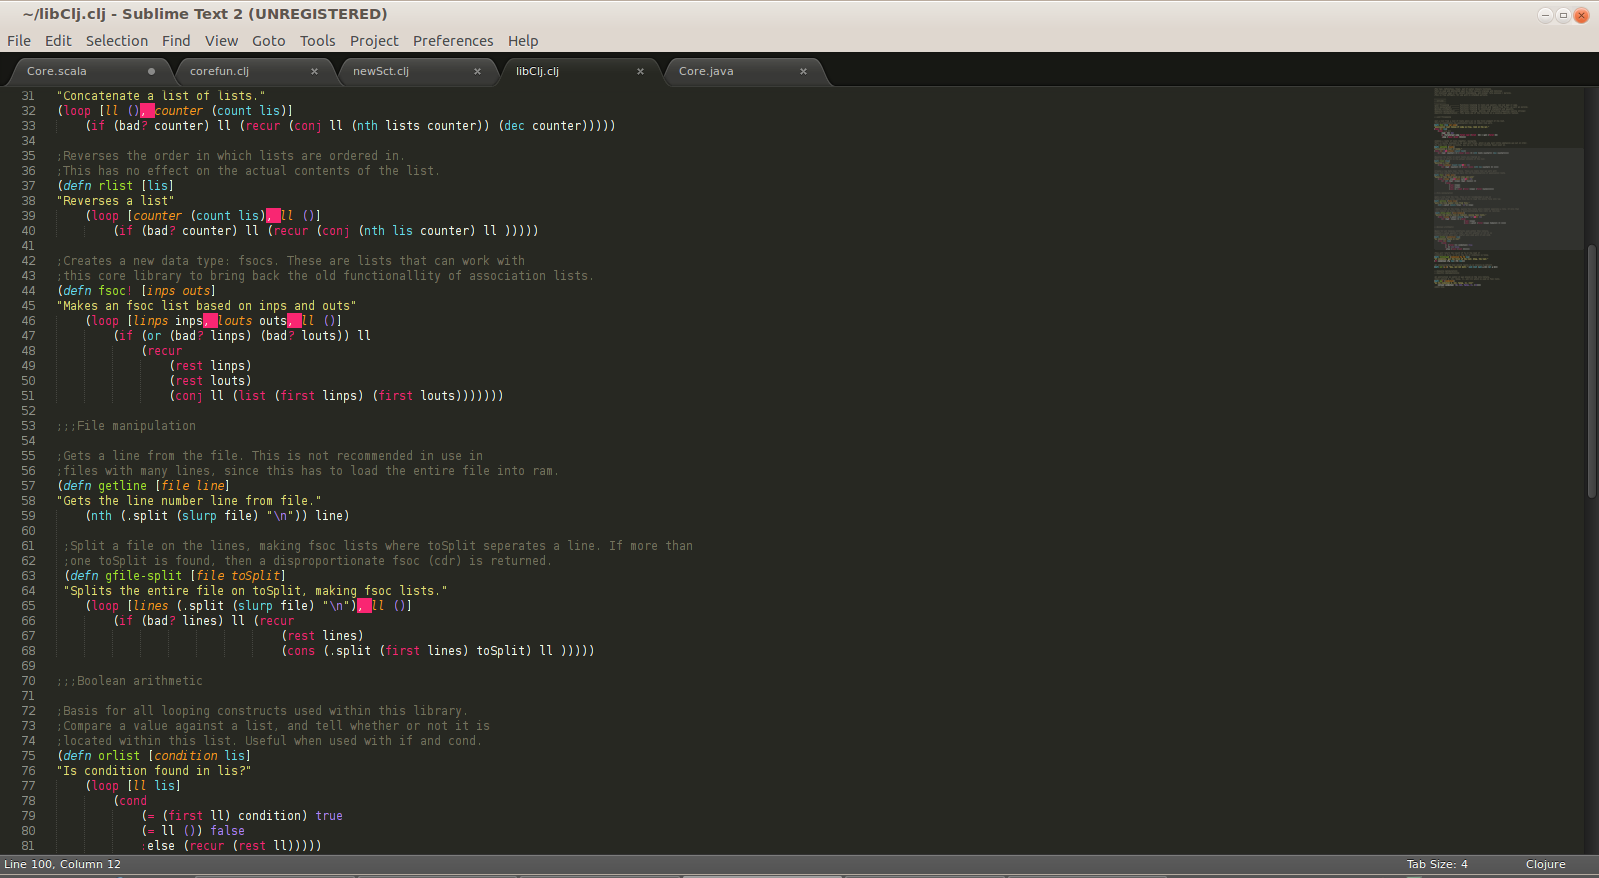Open the Project menu

pos(374,41)
